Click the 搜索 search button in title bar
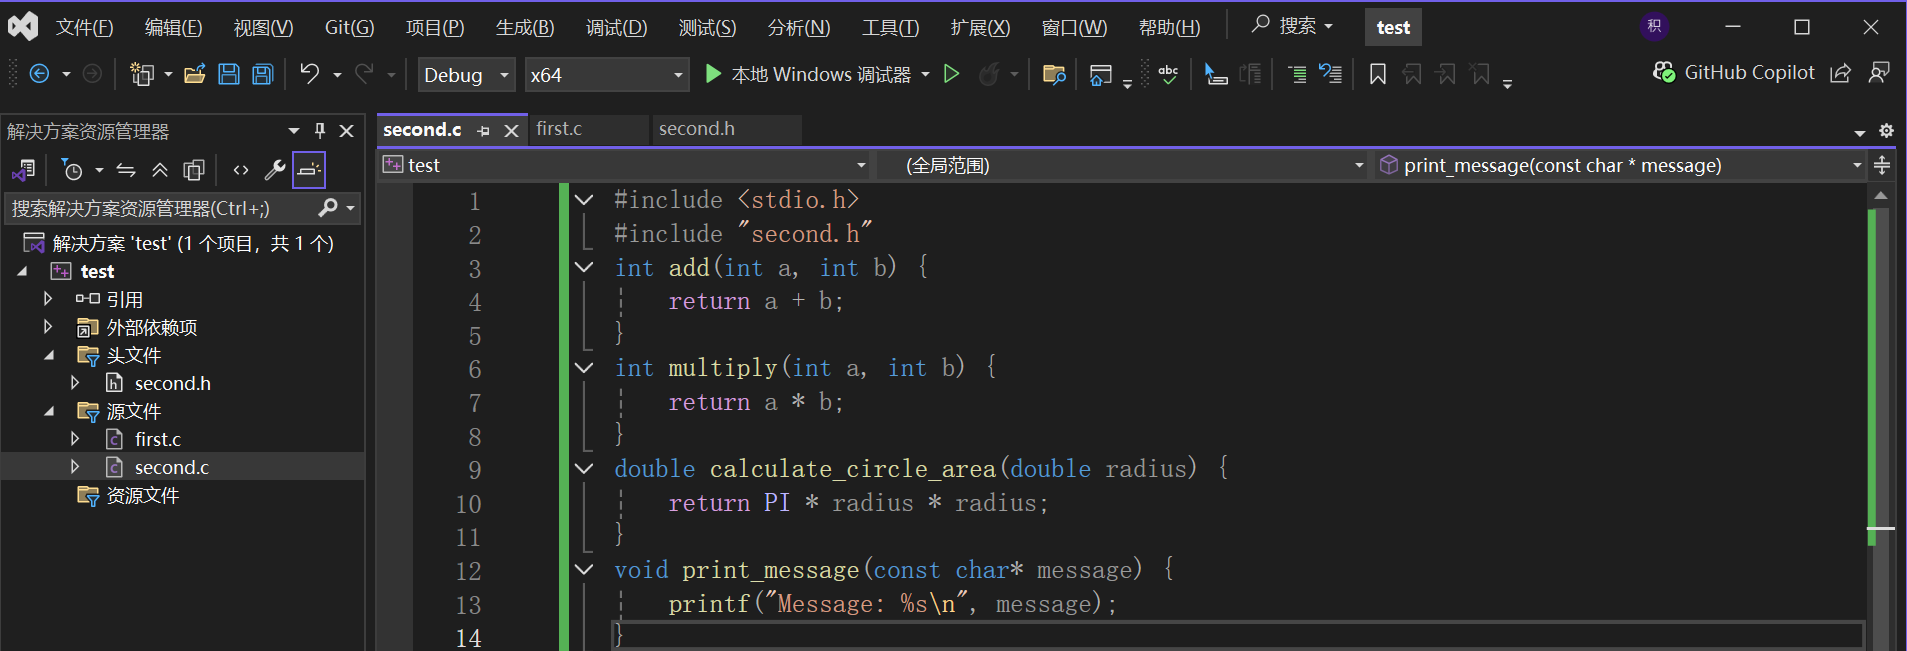 coord(1292,26)
